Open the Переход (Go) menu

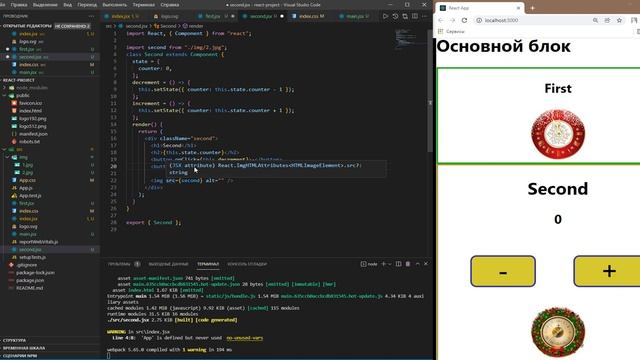click(x=87, y=5)
